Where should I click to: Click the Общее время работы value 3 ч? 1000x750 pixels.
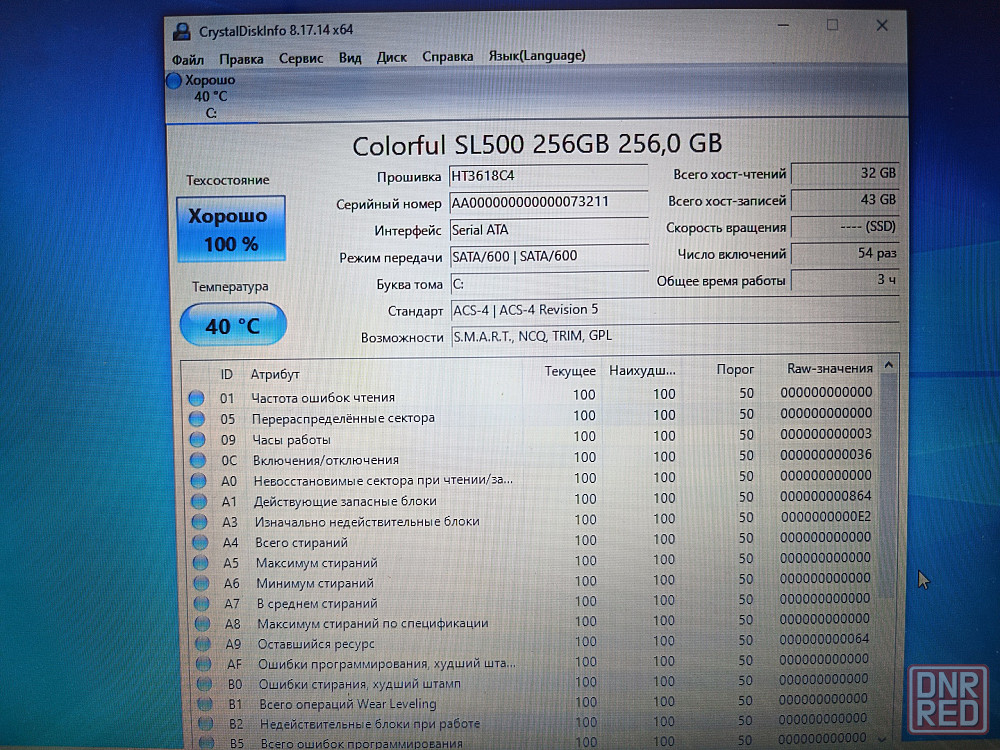[845, 279]
